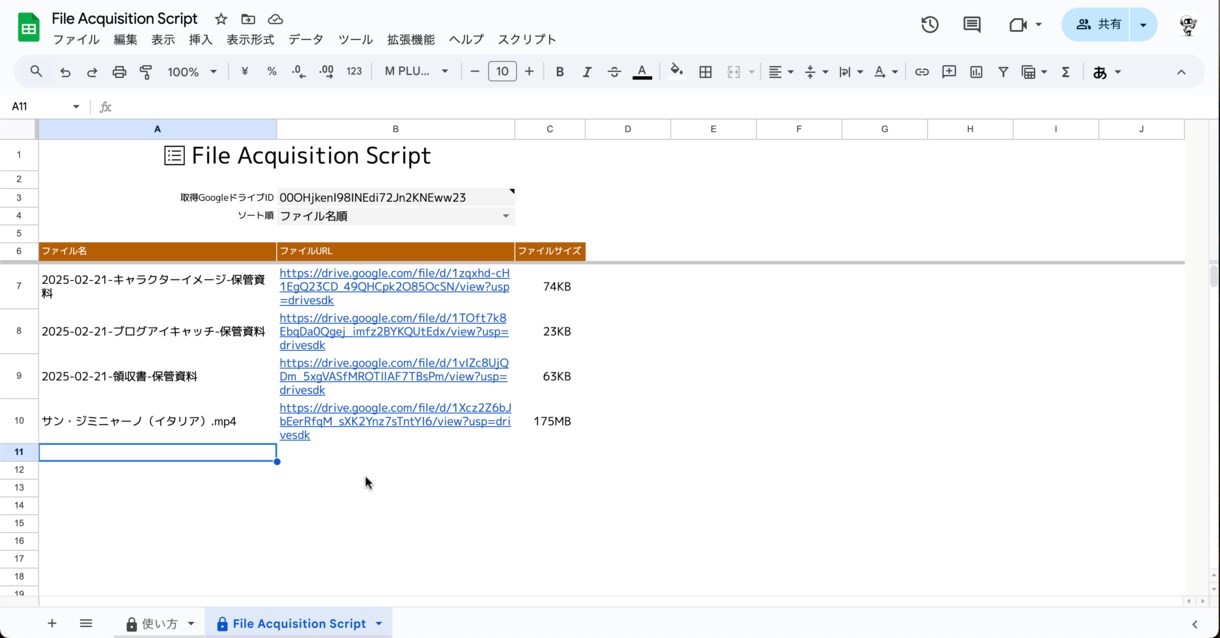This screenshot has height=638, width=1220.
Task: Star this document
Action: [x=221, y=19]
